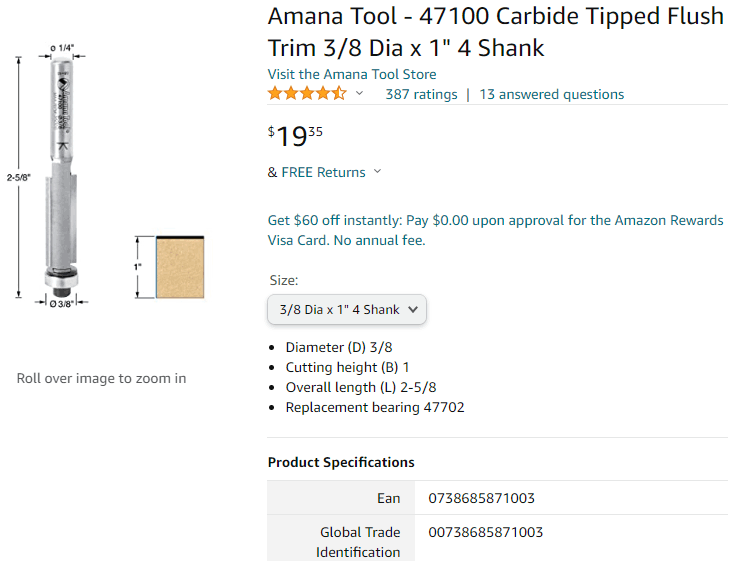Open the 387 ratings link

tap(421, 94)
